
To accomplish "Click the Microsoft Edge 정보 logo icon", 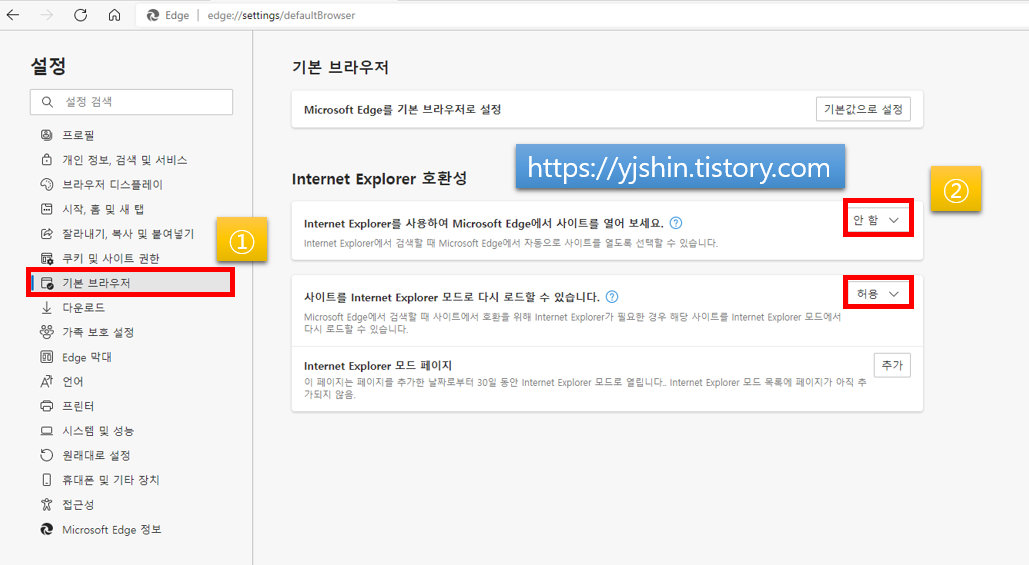I will point(47,529).
